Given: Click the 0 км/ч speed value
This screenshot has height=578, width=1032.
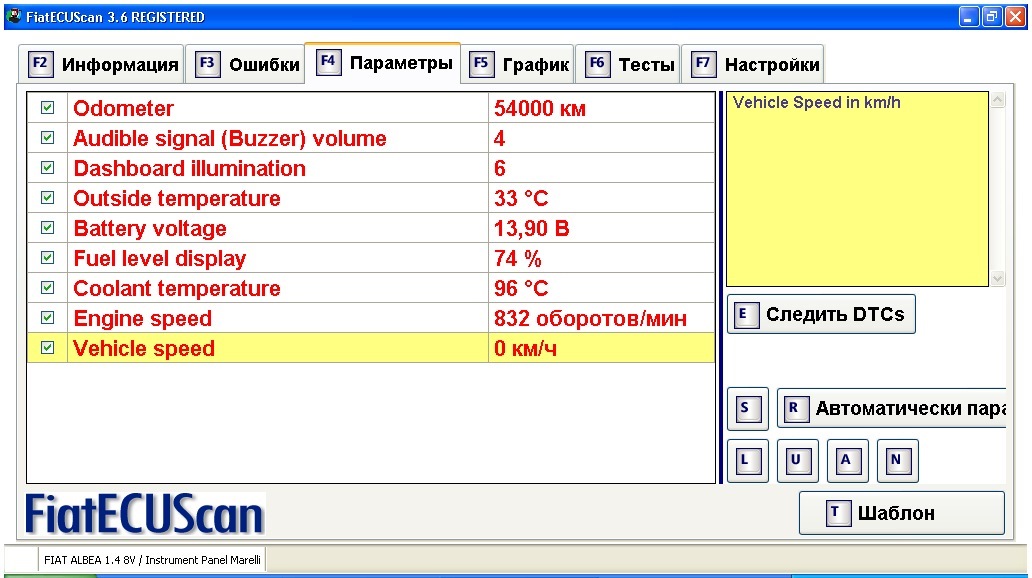Looking at the screenshot, I should coord(525,348).
